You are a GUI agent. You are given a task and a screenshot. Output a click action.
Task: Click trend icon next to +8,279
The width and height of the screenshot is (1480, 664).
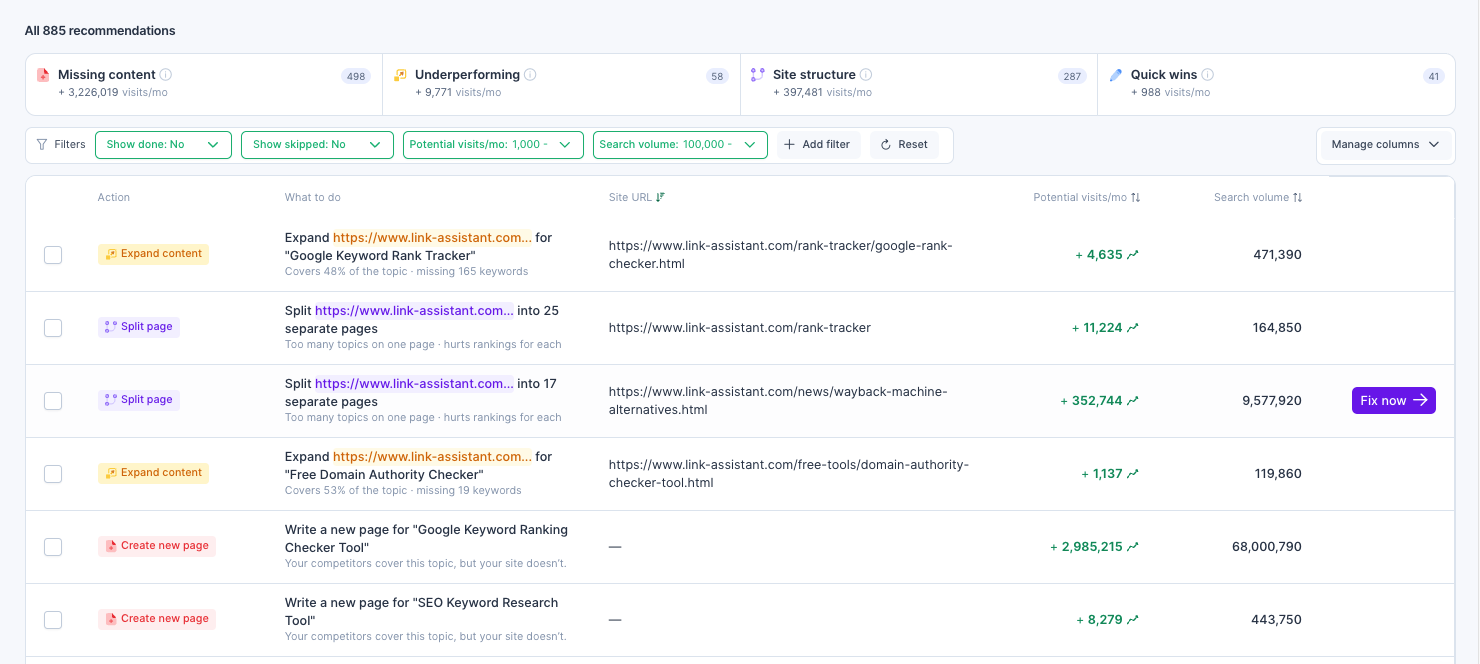[x=1133, y=620]
